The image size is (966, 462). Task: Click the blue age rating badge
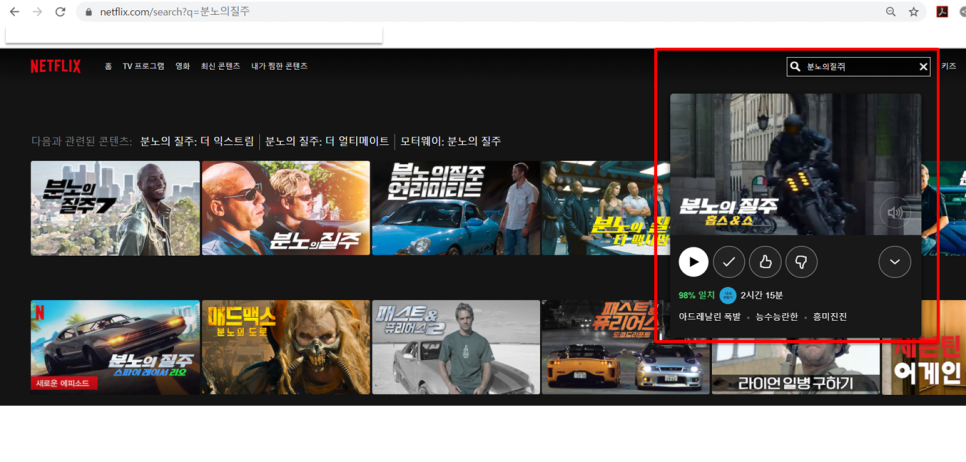click(728, 296)
